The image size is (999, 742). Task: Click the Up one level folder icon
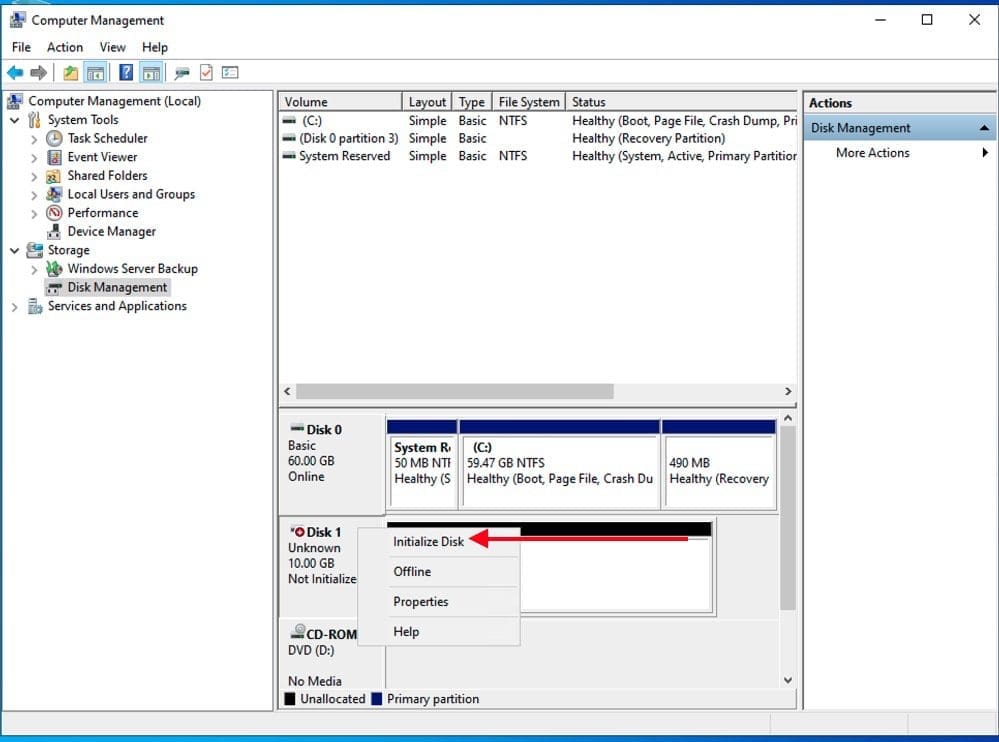70,73
